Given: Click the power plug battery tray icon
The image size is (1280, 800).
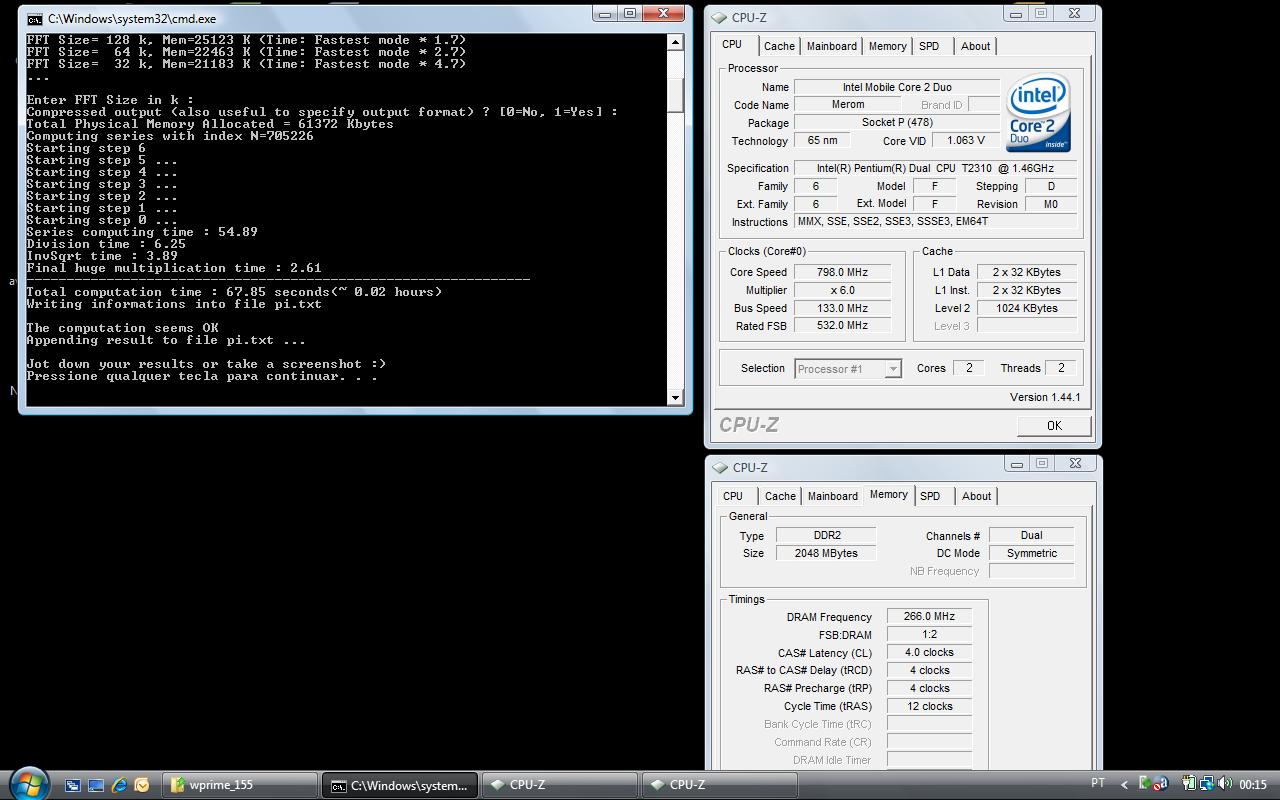Looking at the screenshot, I should pos(1189,784).
